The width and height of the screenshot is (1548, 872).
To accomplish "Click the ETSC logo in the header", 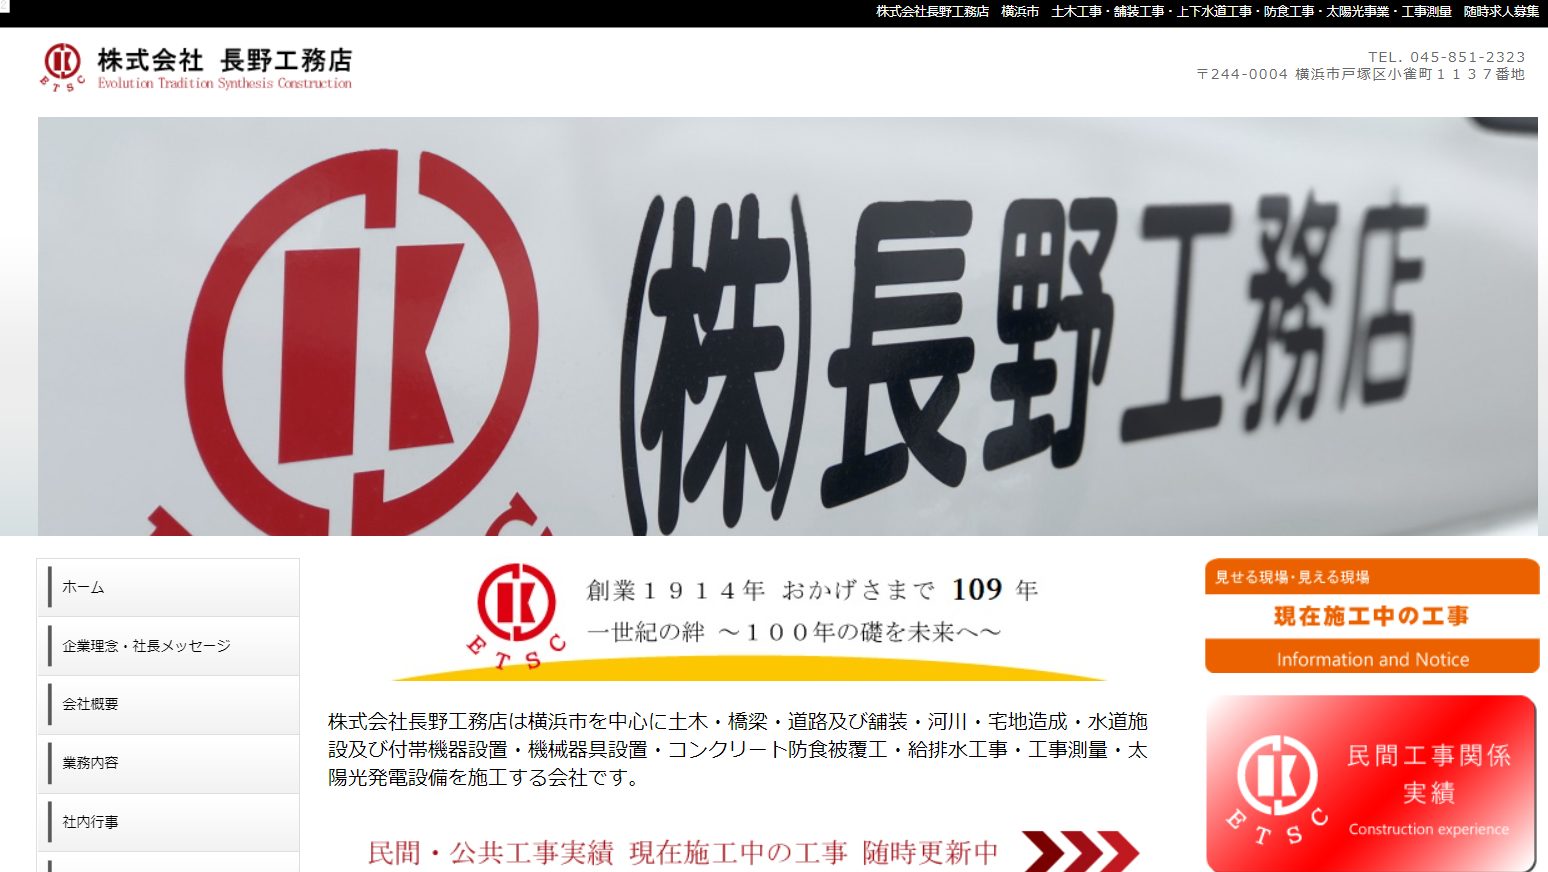I will pos(62,68).
